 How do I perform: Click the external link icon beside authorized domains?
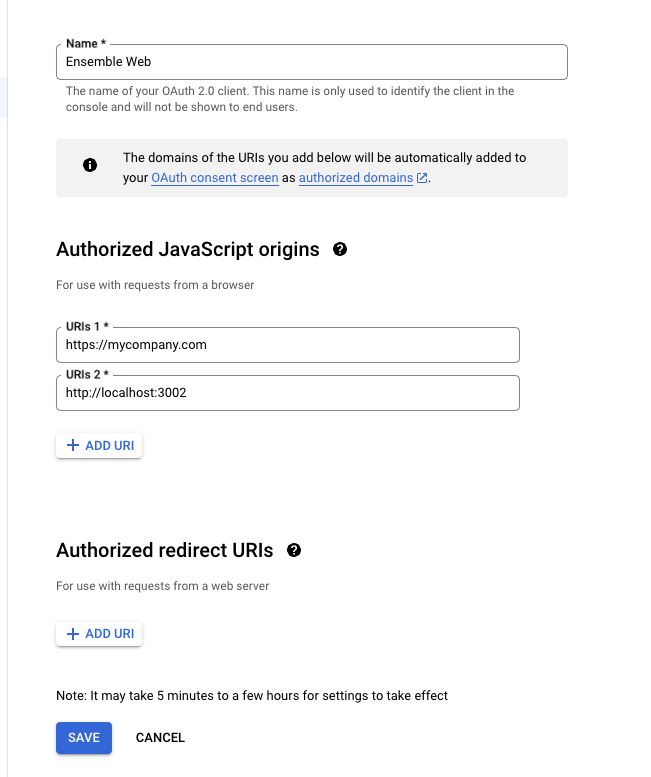click(422, 178)
